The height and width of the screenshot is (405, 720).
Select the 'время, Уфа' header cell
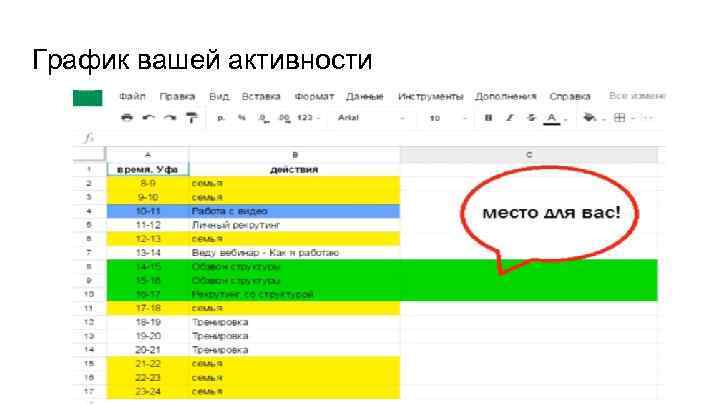coord(148,169)
